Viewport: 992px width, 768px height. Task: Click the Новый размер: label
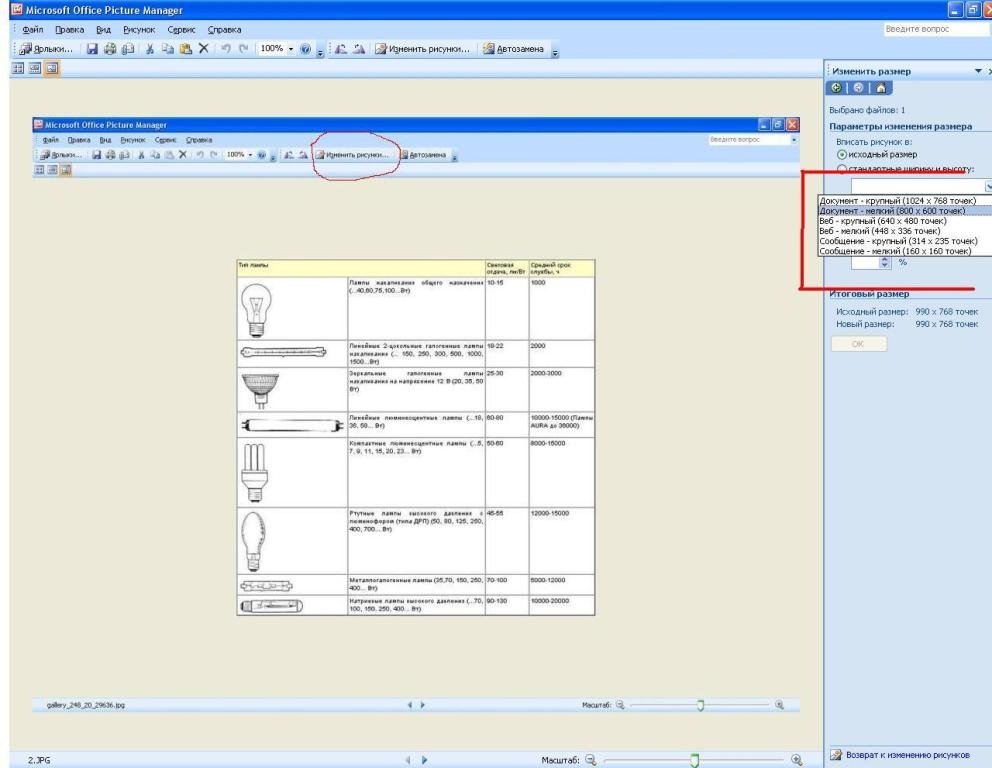(865, 324)
